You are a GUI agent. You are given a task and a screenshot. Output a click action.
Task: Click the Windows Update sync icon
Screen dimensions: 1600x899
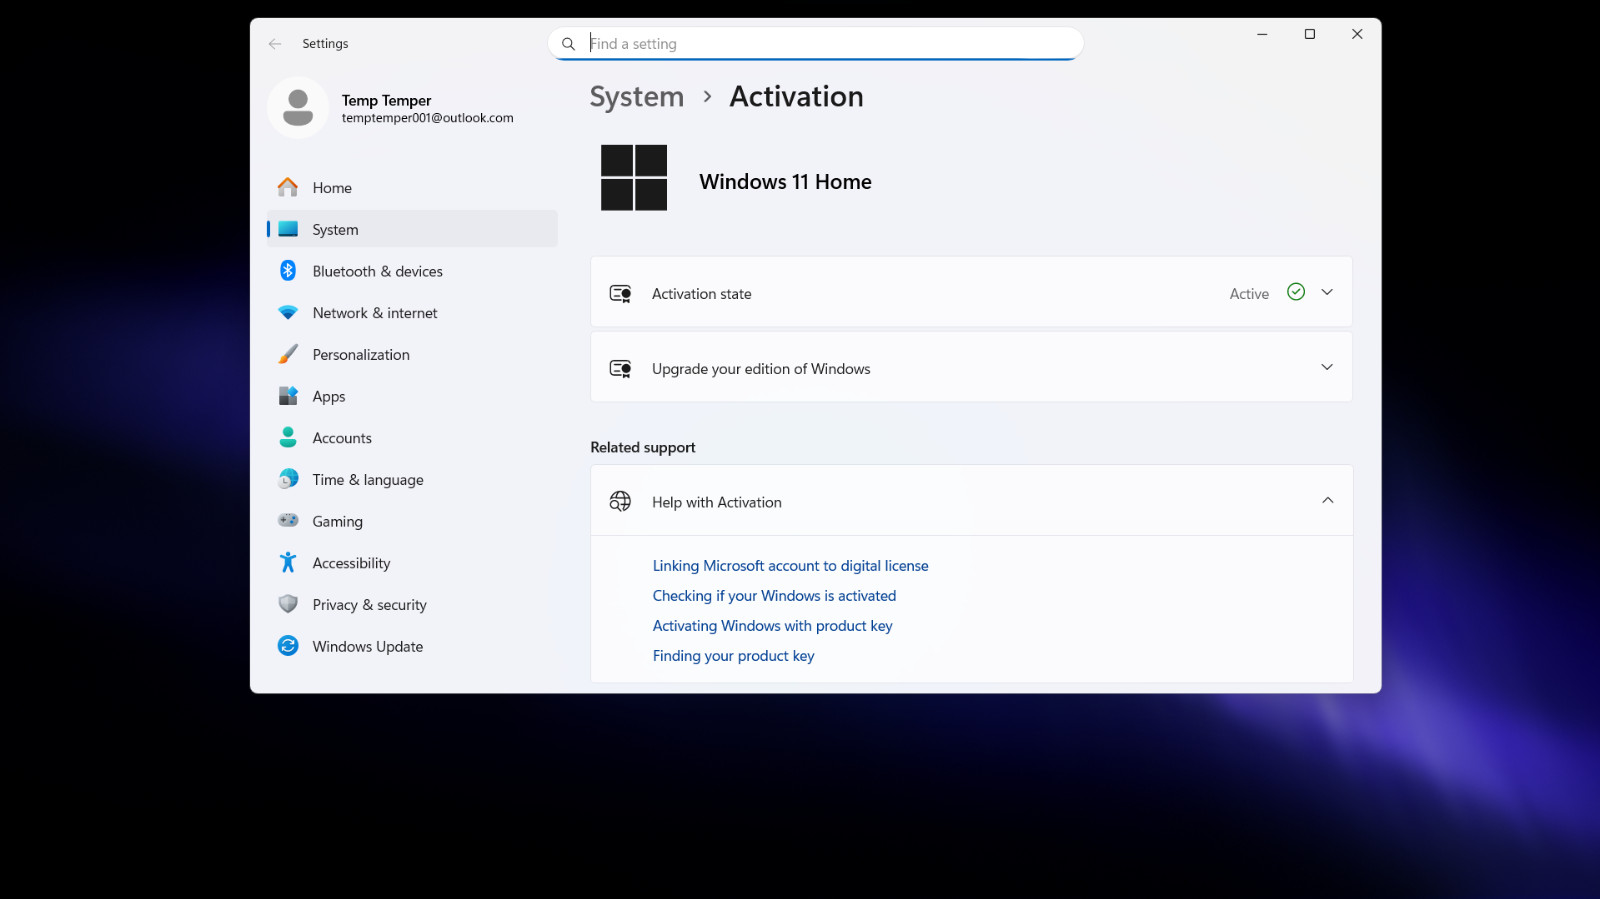coord(288,646)
